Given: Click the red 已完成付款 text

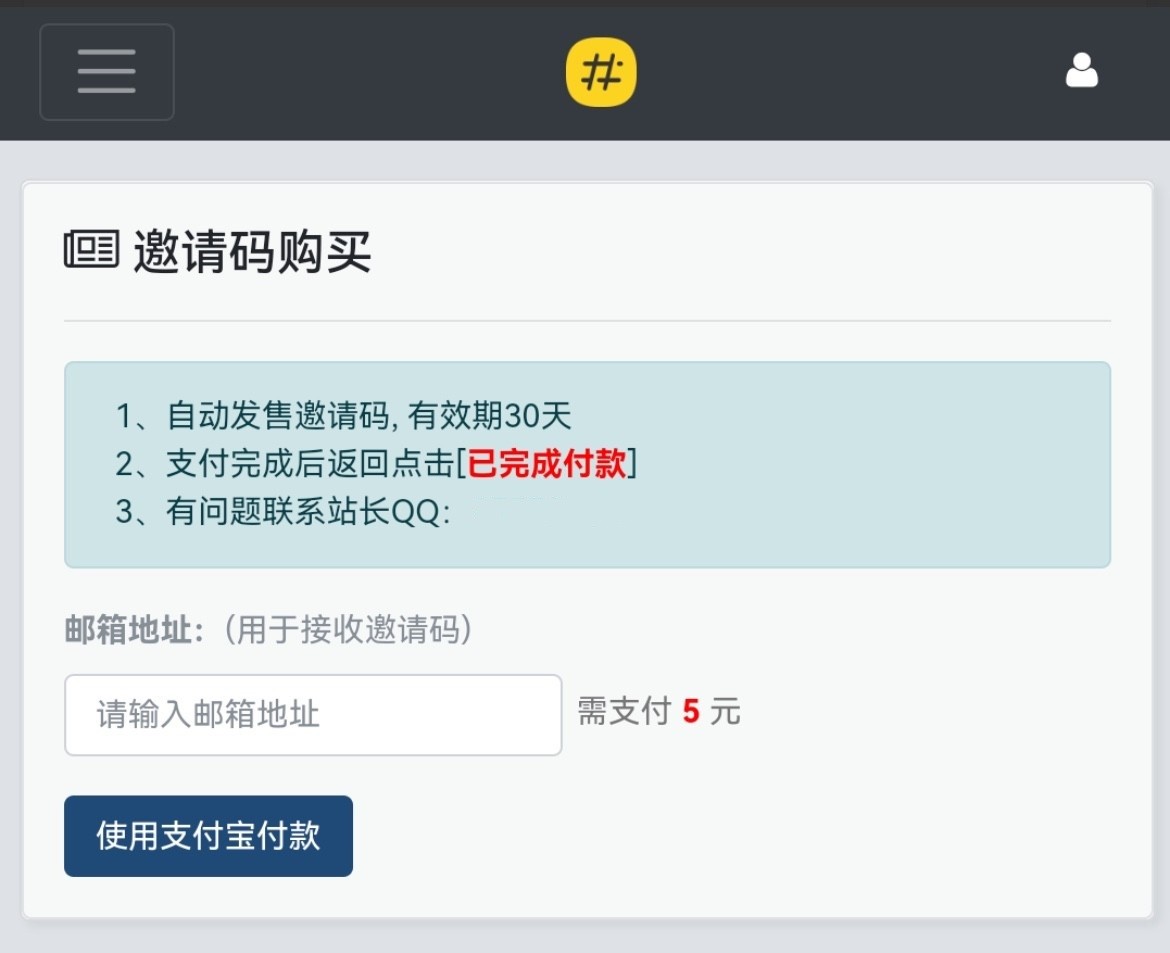Looking at the screenshot, I should tap(547, 464).
